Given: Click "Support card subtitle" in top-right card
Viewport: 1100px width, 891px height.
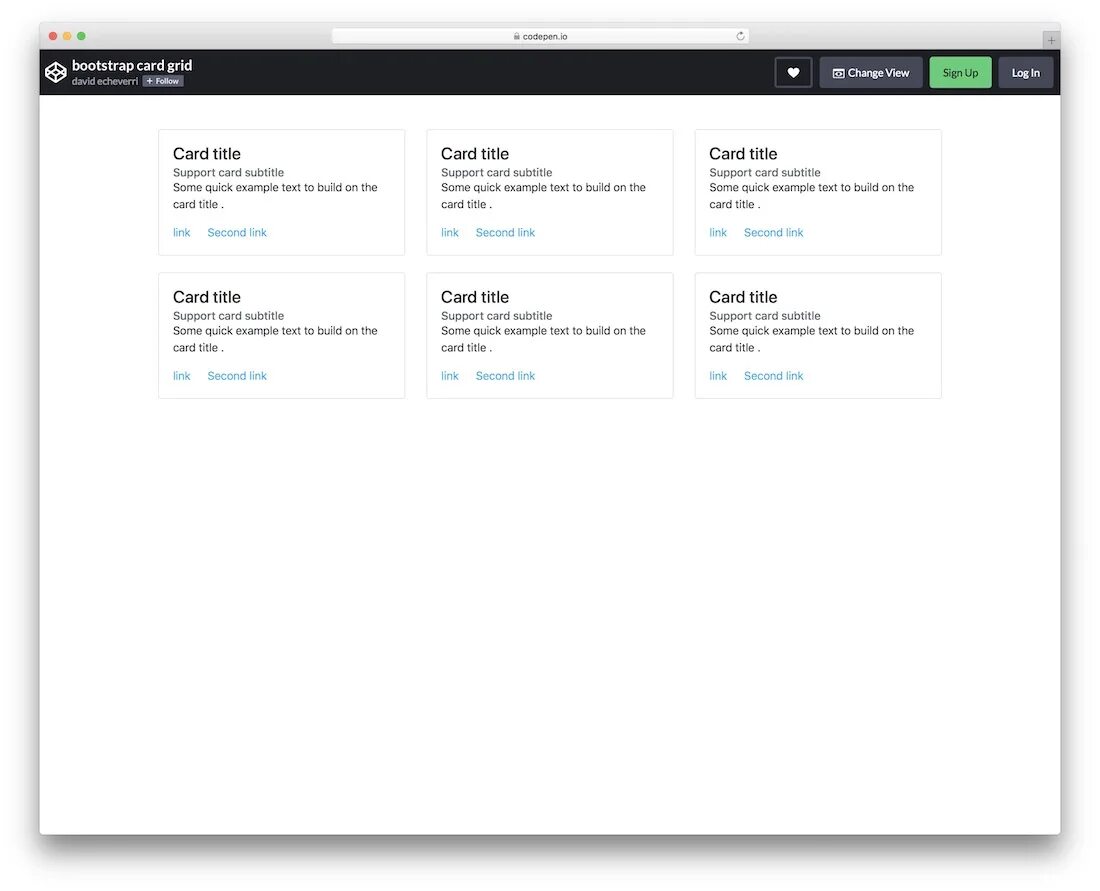Looking at the screenshot, I should (x=764, y=173).
